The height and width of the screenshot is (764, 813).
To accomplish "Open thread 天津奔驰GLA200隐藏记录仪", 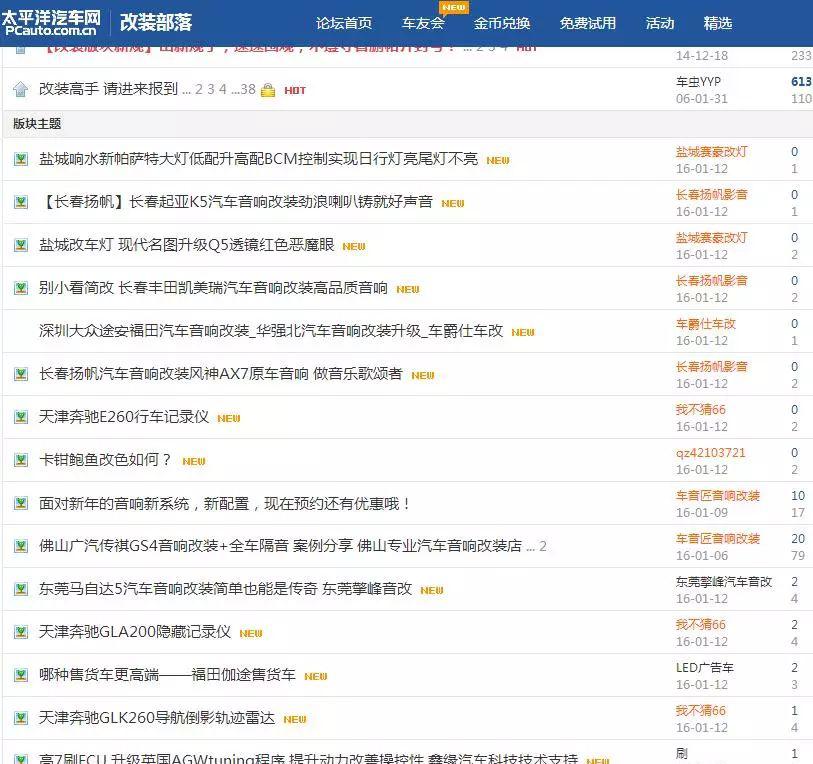I will click(135, 632).
